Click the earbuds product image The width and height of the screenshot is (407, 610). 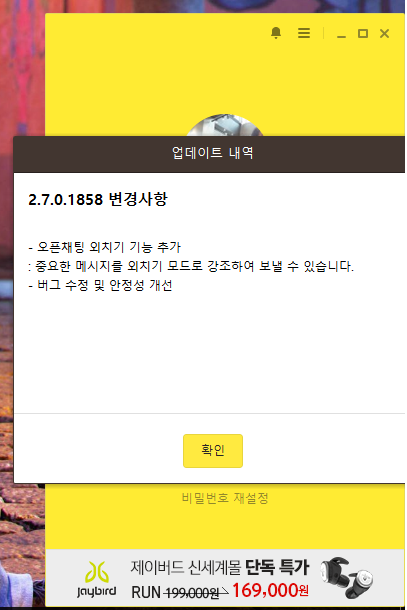tap(347, 578)
